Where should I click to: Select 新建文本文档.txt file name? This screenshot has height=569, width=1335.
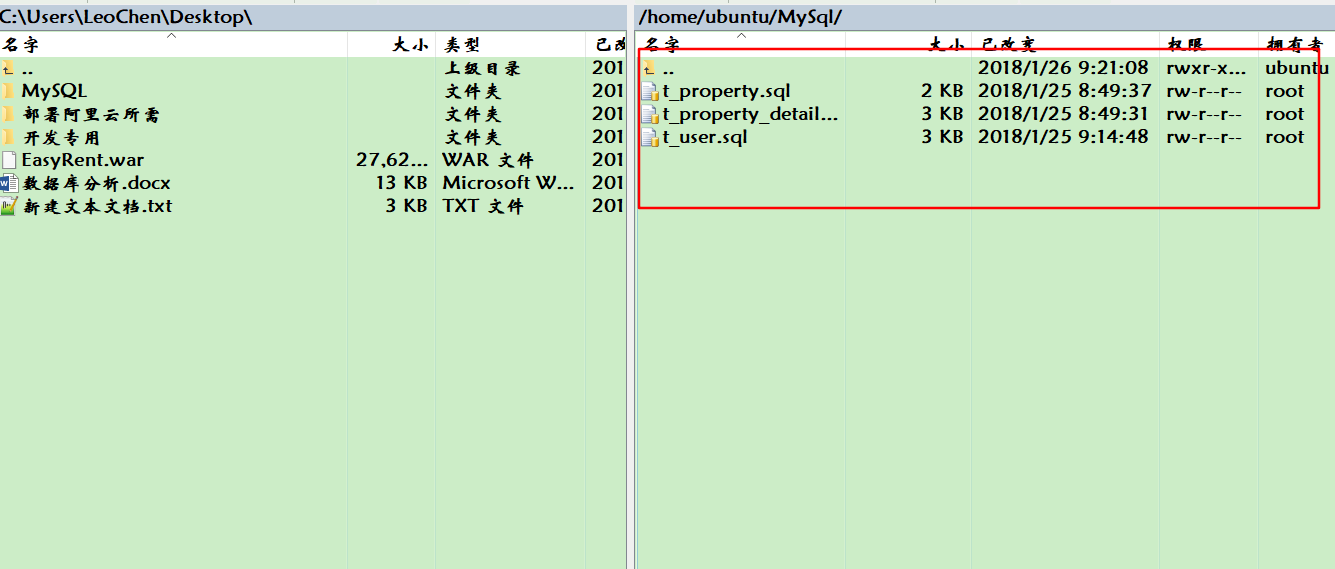click(x=97, y=206)
